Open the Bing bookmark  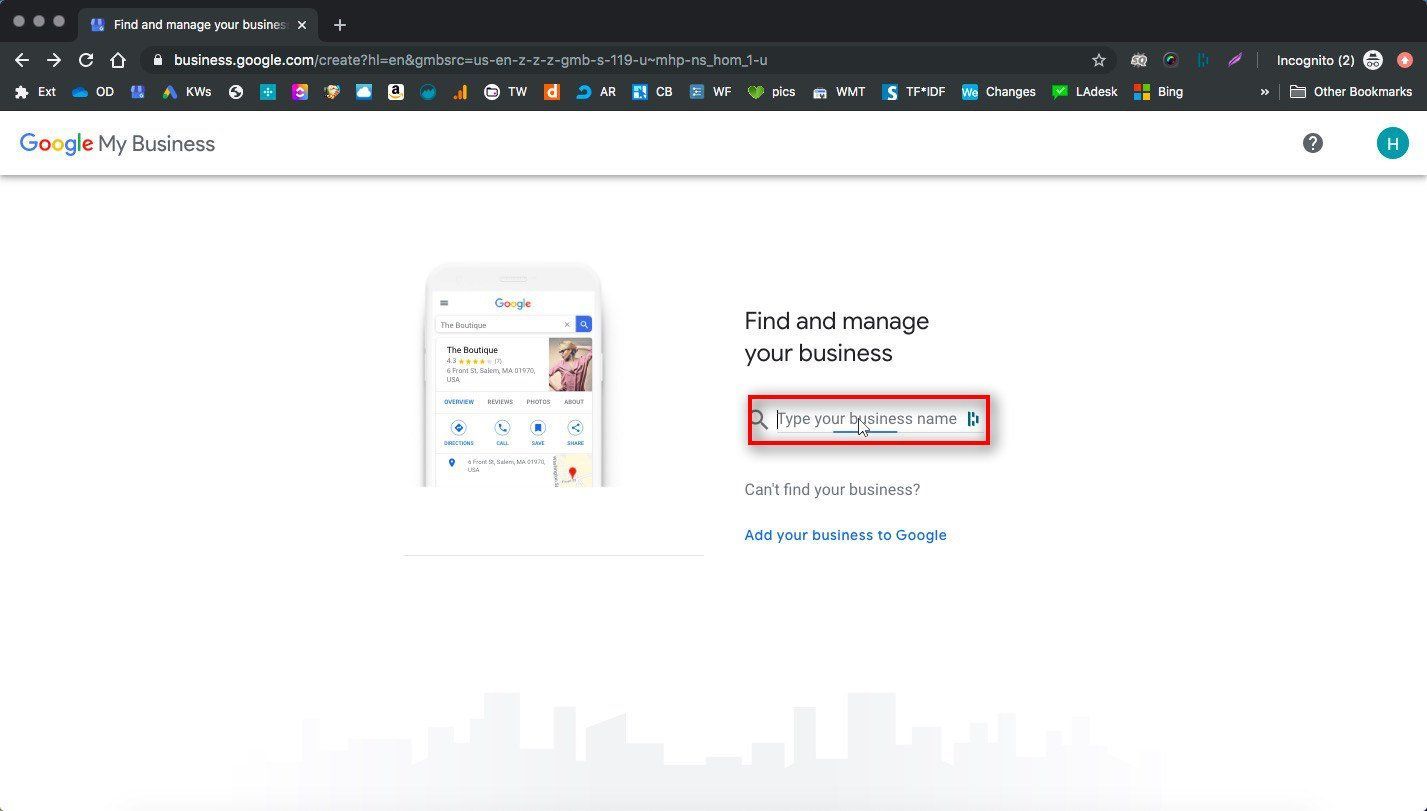click(1158, 92)
